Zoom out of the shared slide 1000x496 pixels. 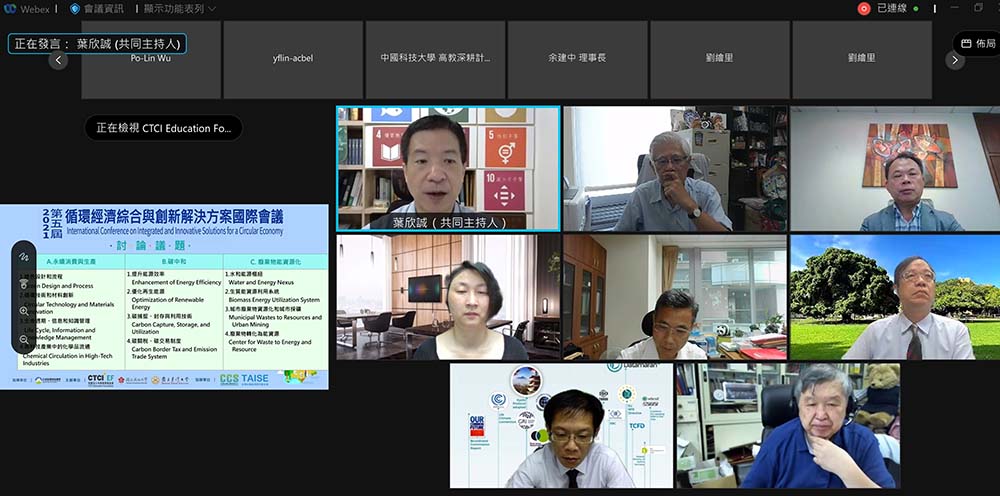24,339
